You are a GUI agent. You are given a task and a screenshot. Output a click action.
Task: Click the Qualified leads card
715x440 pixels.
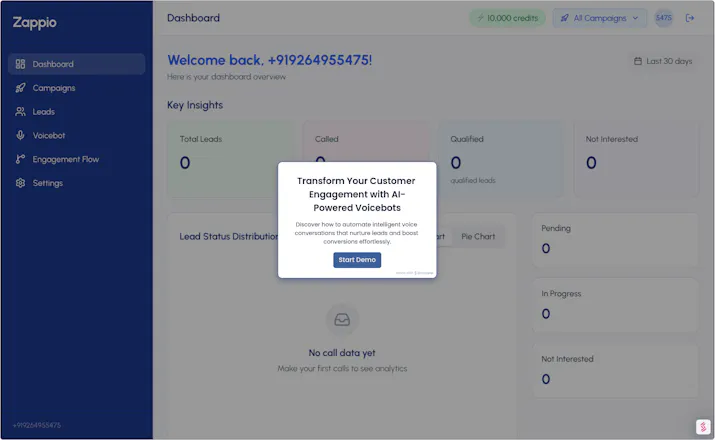[x=500, y=159]
